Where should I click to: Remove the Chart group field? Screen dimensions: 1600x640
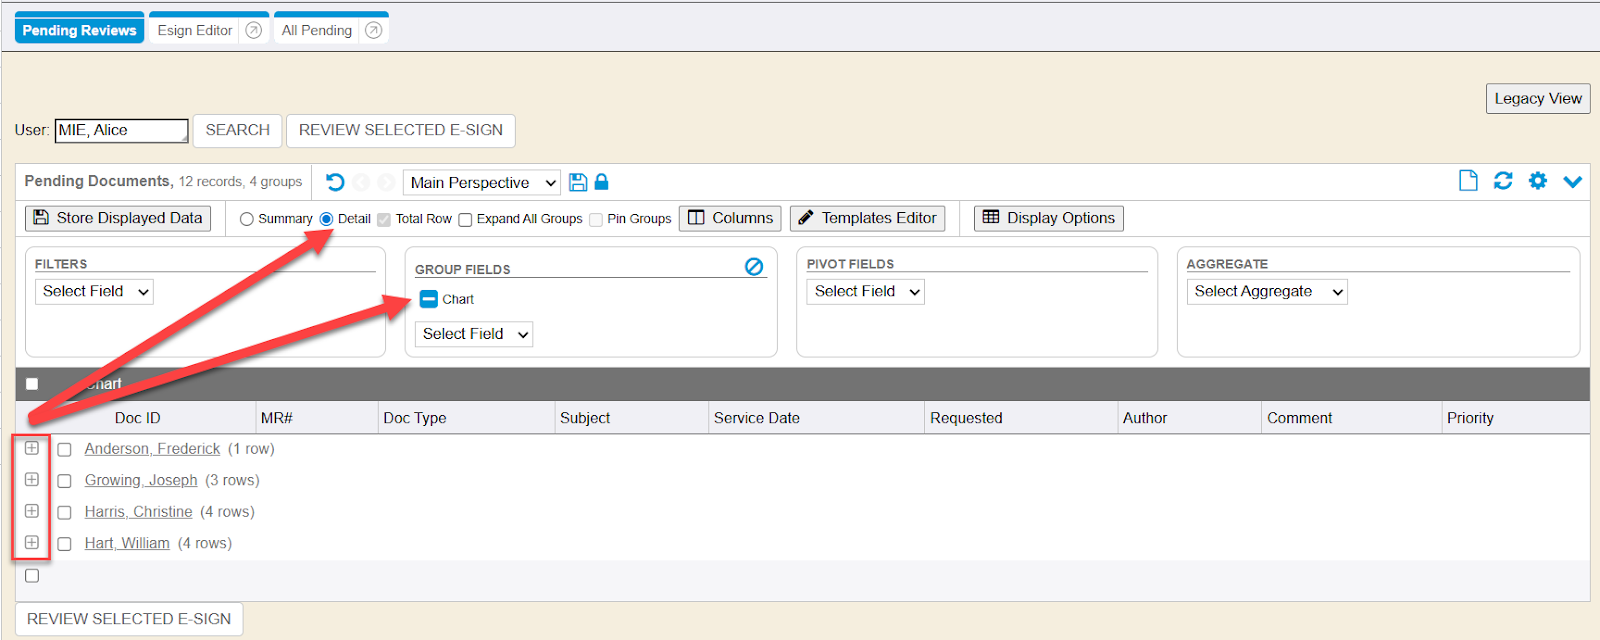pyautogui.click(x=429, y=299)
